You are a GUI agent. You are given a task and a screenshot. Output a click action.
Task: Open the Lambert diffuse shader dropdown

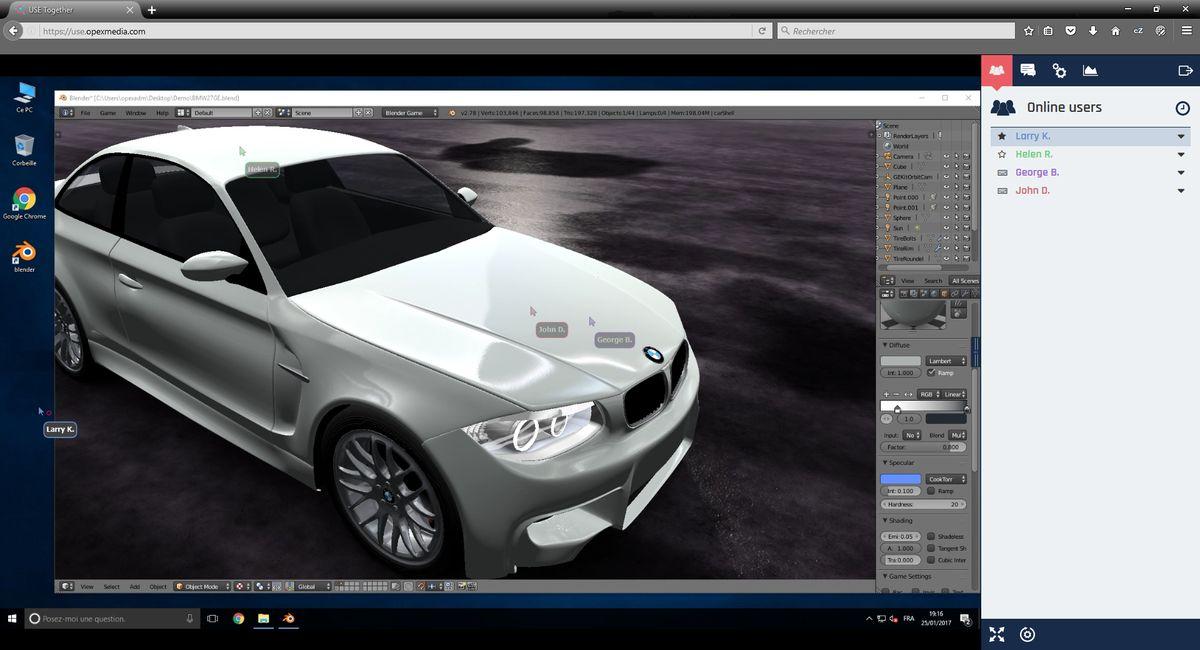click(x=946, y=360)
